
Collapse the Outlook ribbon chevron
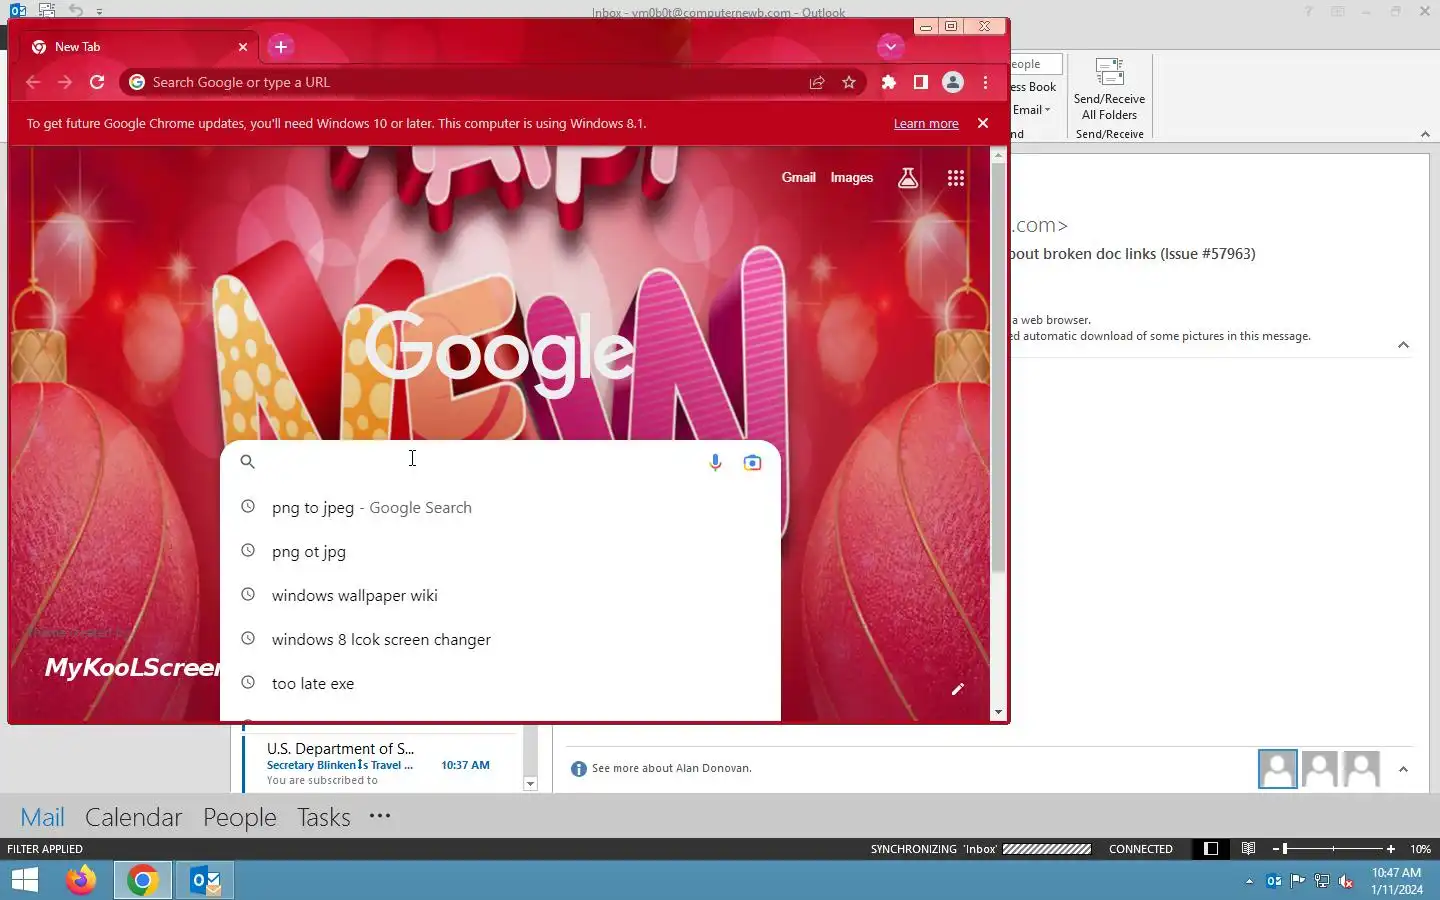[x=1425, y=134]
